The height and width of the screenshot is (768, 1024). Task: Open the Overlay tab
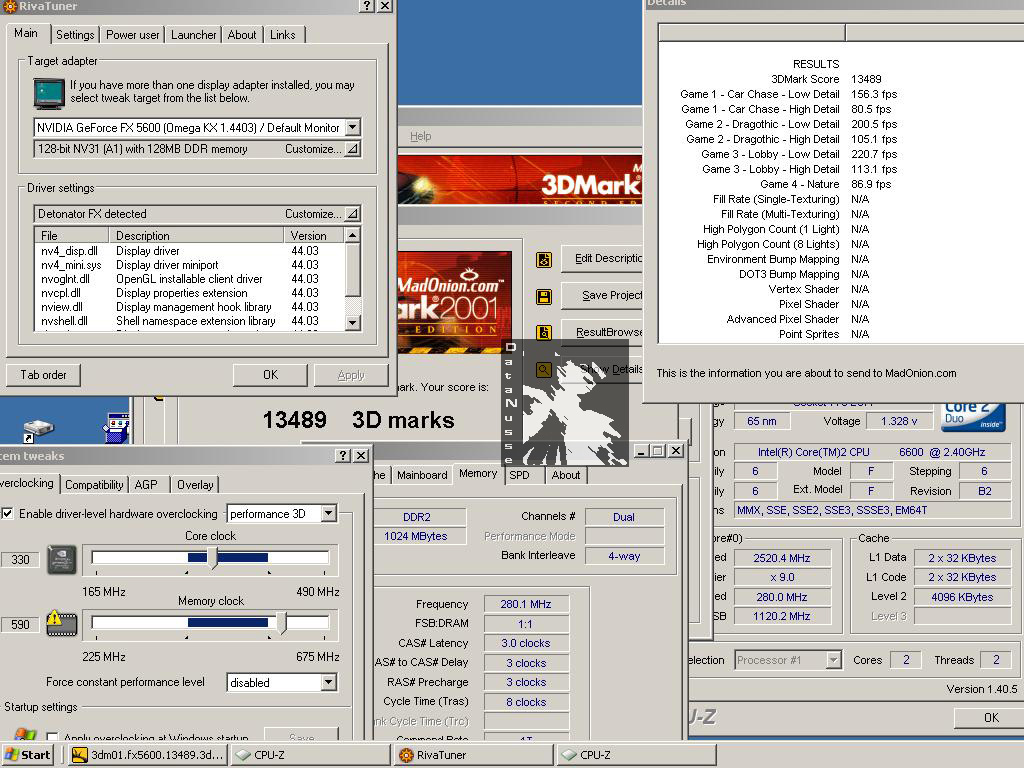point(195,485)
